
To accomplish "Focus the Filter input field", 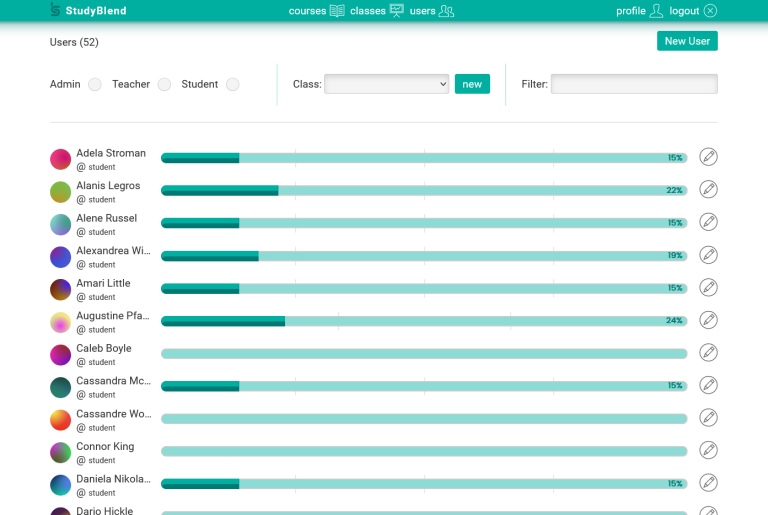I will (634, 84).
